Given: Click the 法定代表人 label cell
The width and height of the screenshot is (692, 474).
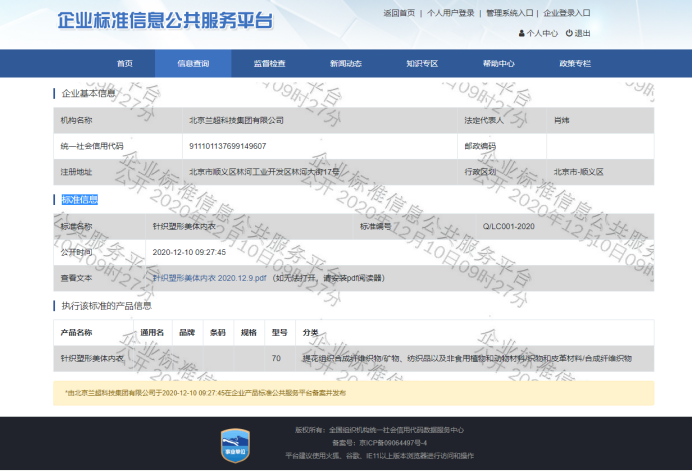Looking at the screenshot, I should click(502, 120).
